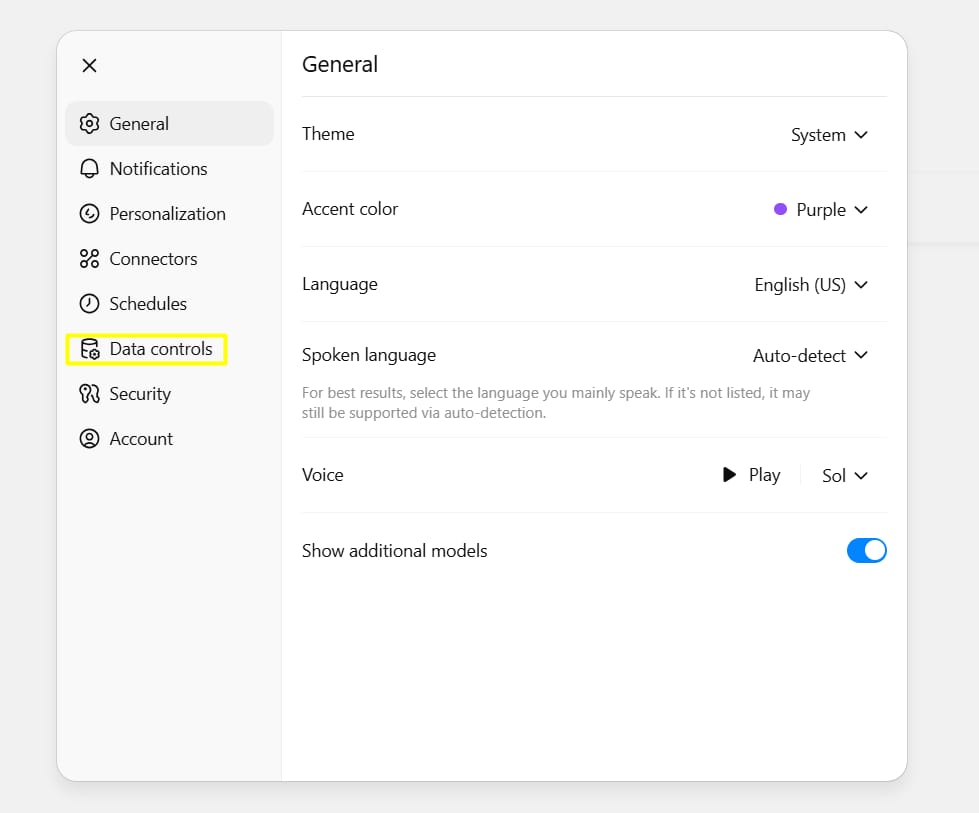Viewport: 979px width, 813px height.
Task: Click the Personalization sidebar icon
Action: pyautogui.click(x=89, y=214)
